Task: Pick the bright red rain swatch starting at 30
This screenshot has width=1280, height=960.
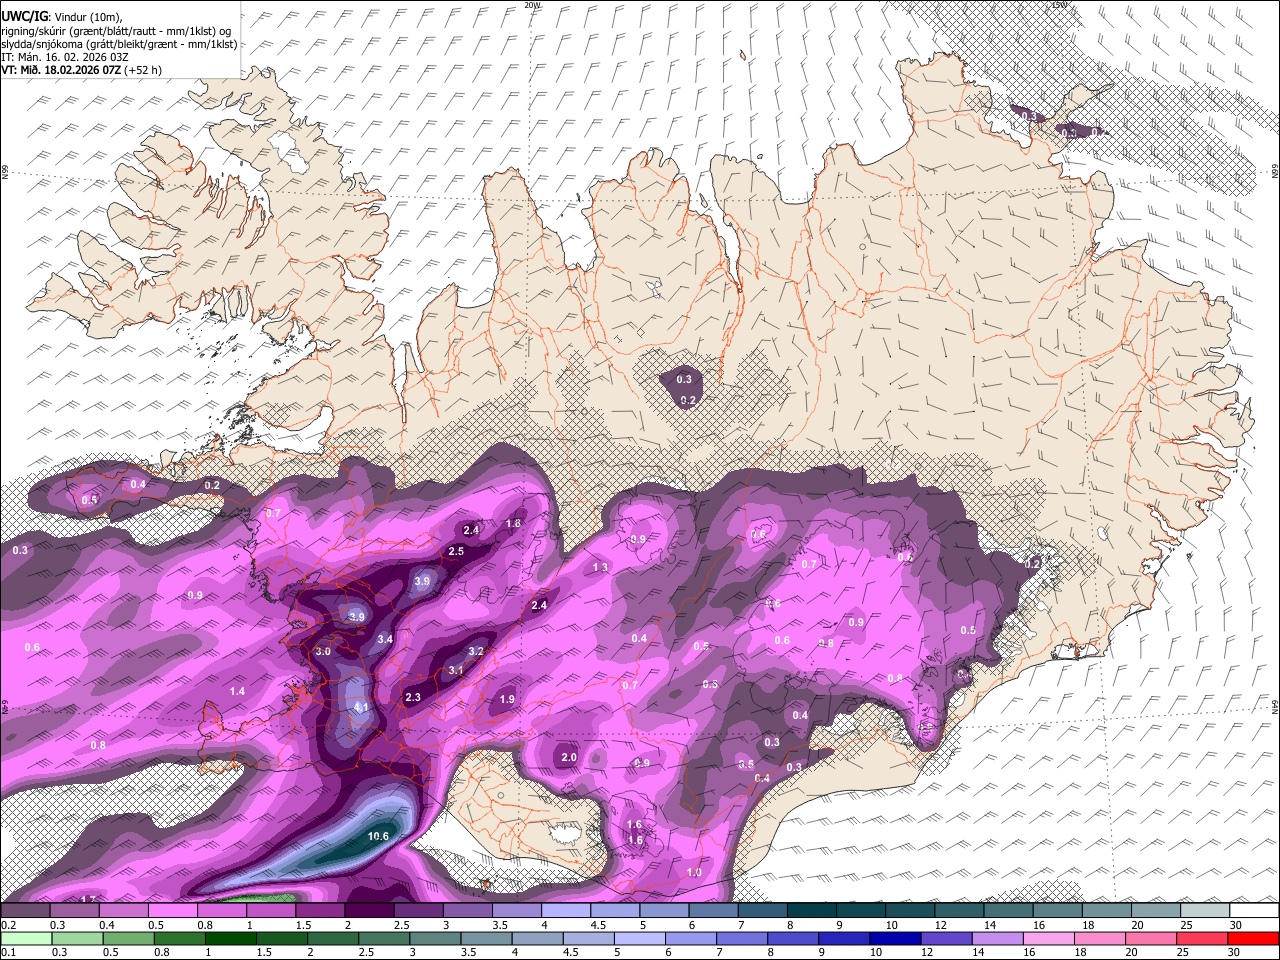Action: click(x=1254, y=938)
